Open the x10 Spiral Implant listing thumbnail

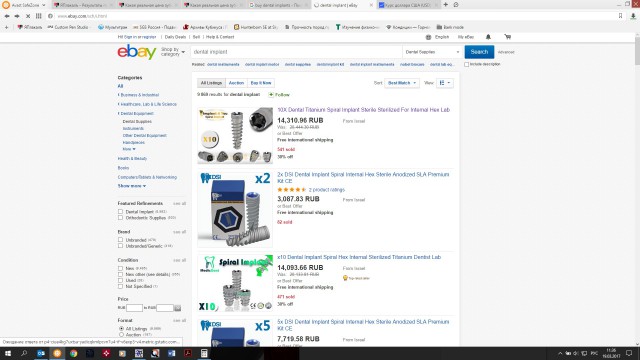click(235, 282)
